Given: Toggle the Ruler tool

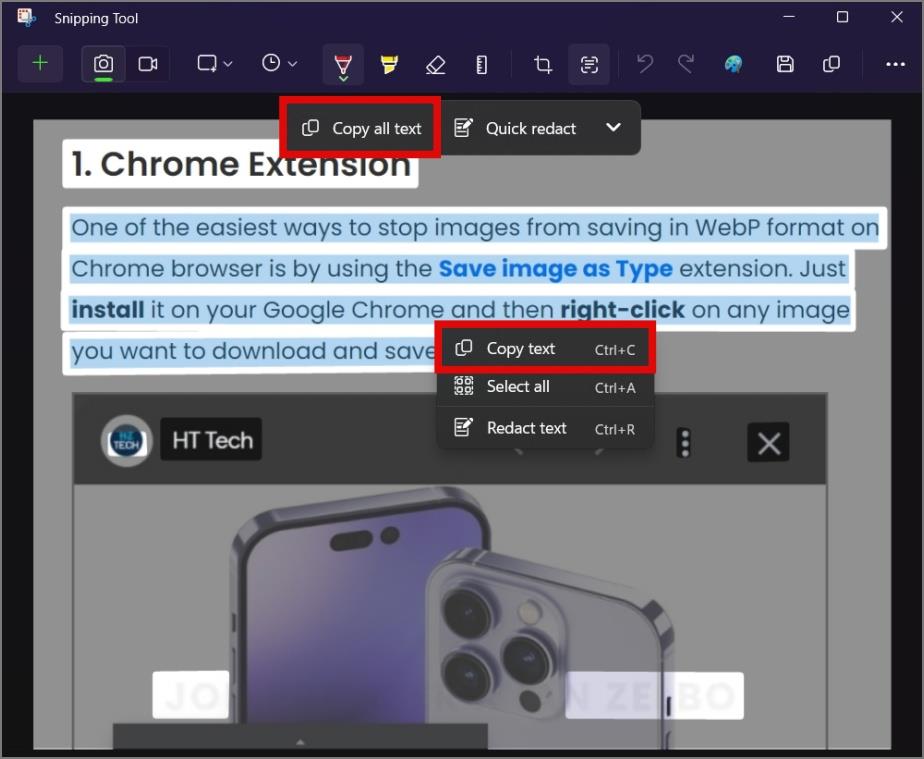Looking at the screenshot, I should tap(481, 64).
